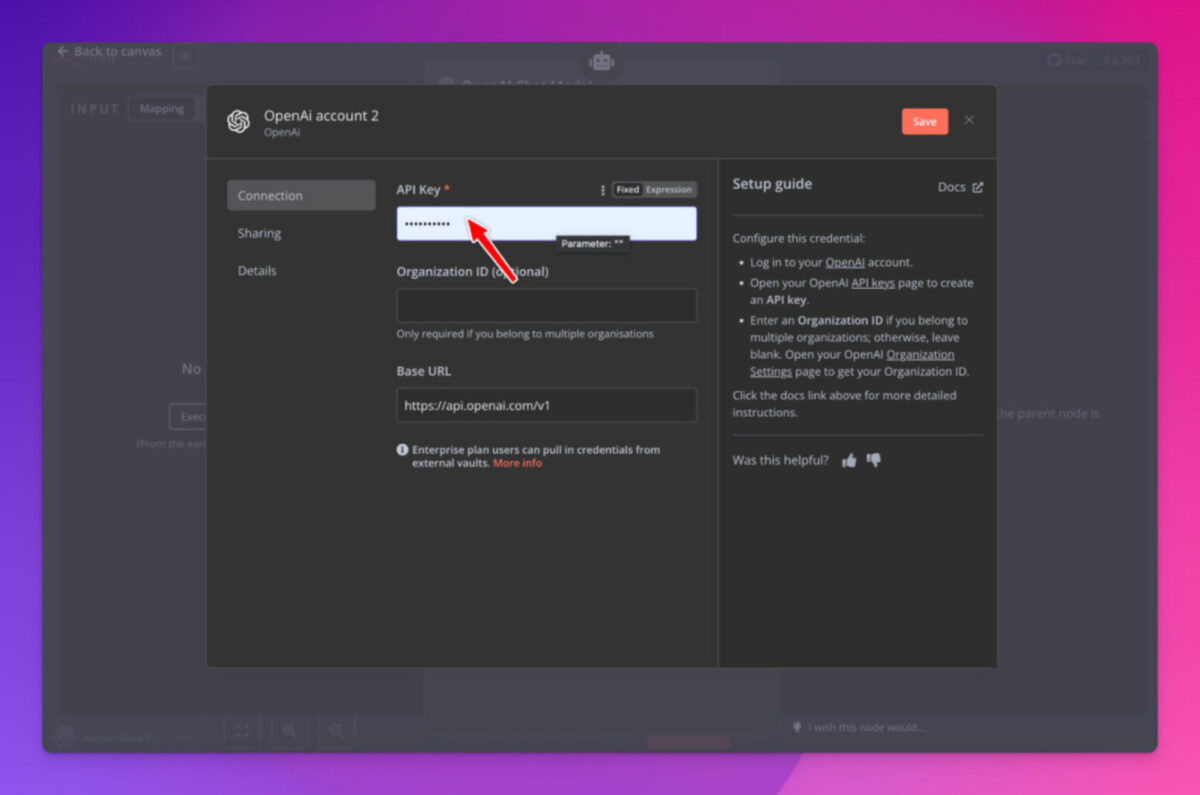Click the 'I wish this node would...' text

pos(866,727)
